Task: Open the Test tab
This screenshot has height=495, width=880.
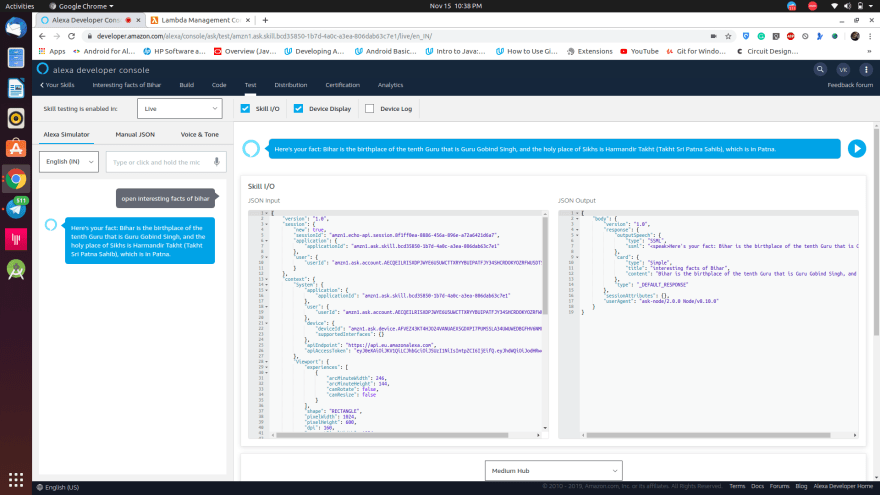Action: coord(250,85)
